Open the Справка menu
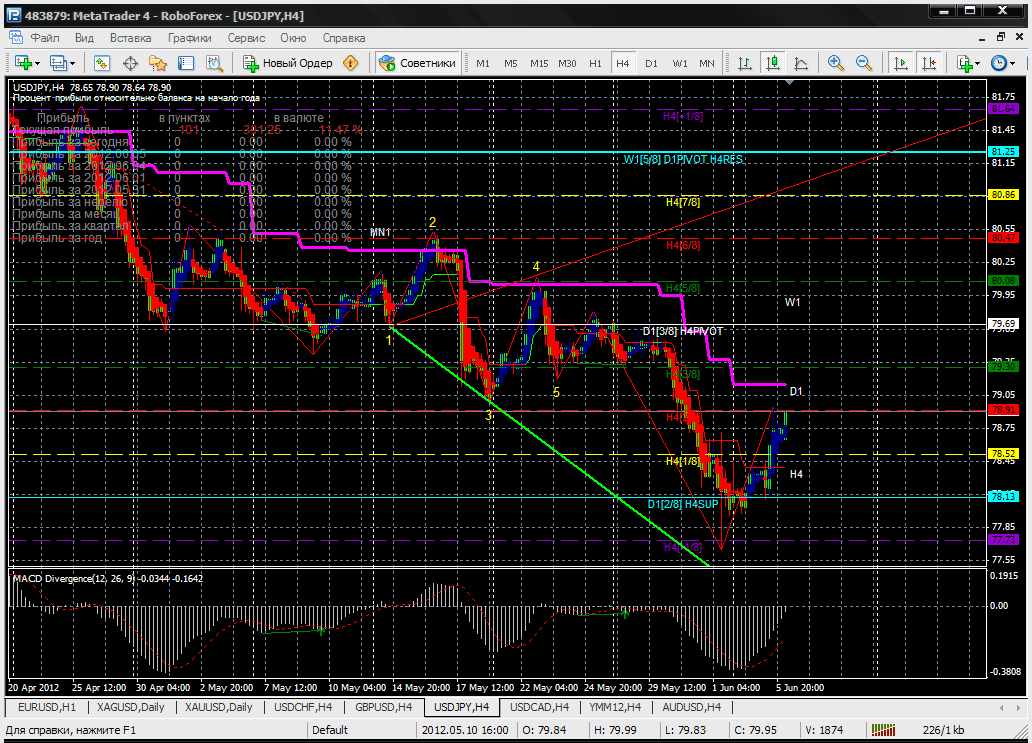This screenshot has width=1032, height=743. (344, 38)
